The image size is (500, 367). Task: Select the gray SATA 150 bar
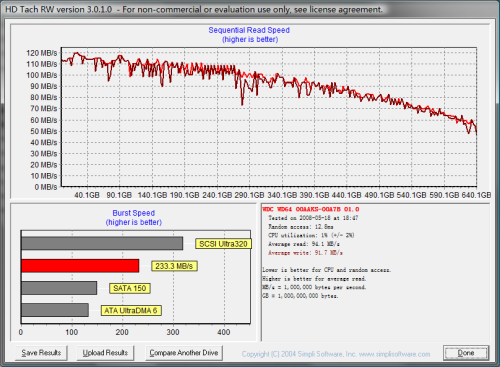tap(59, 288)
